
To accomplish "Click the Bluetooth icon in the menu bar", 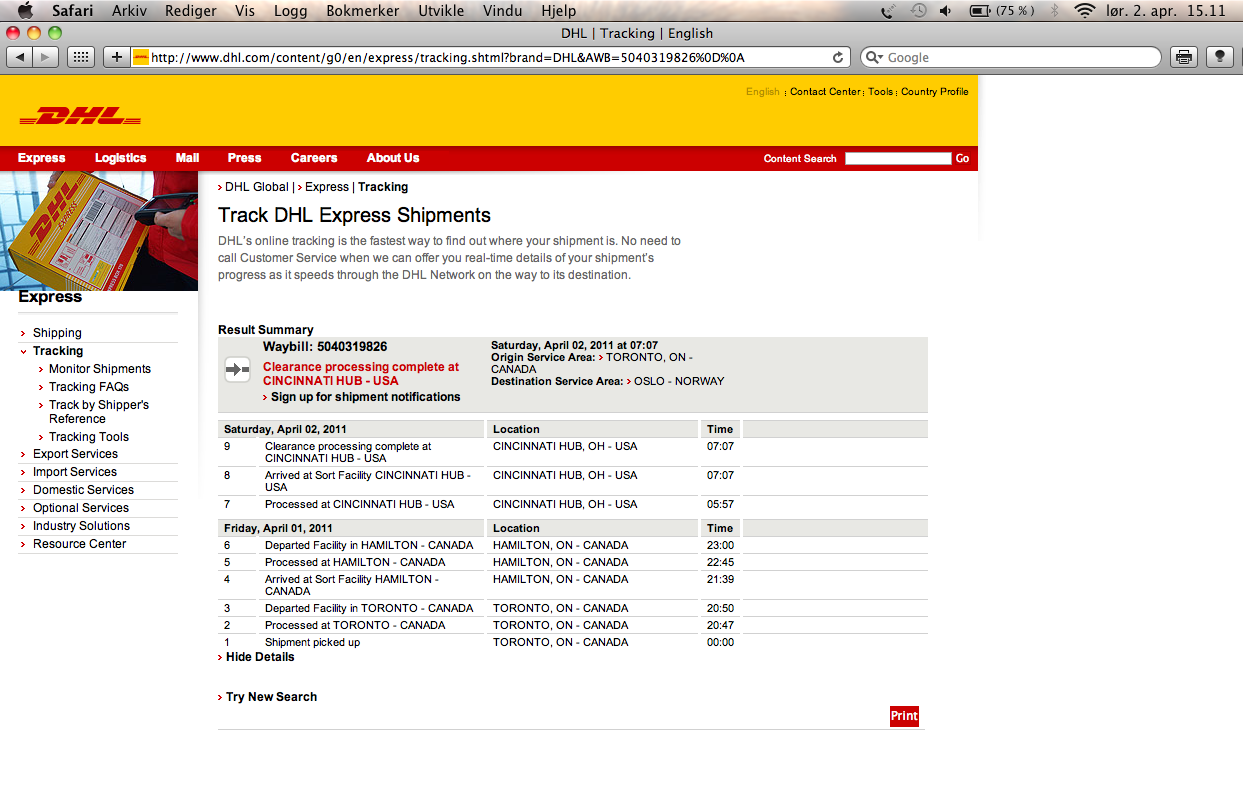I will [x=1054, y=11].
